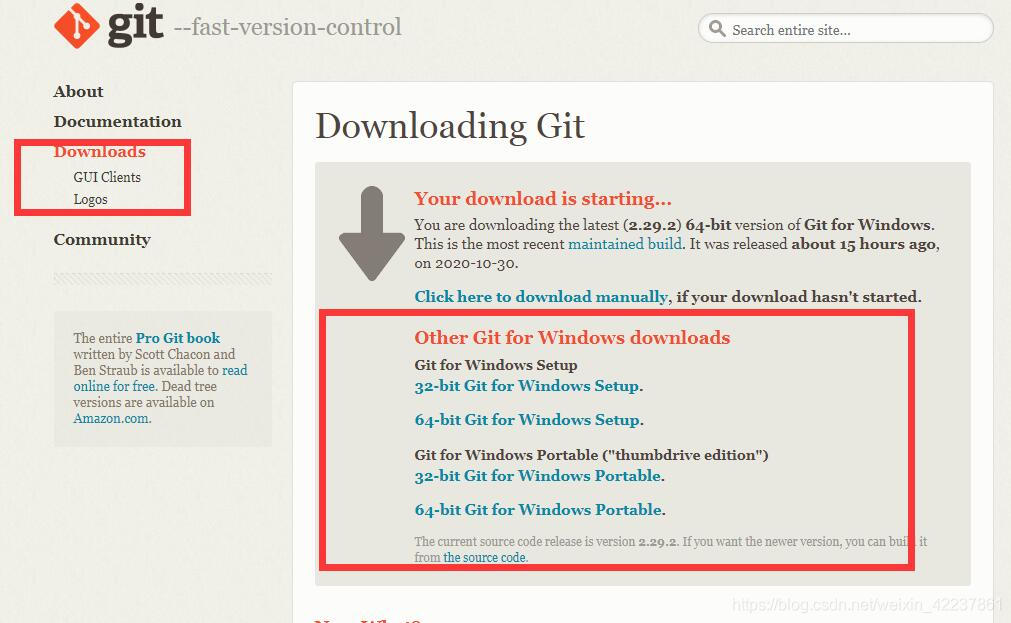1011x623 pixels.
Task: Follow the 'read online for free' link
Action: click(x=161, y=378)
